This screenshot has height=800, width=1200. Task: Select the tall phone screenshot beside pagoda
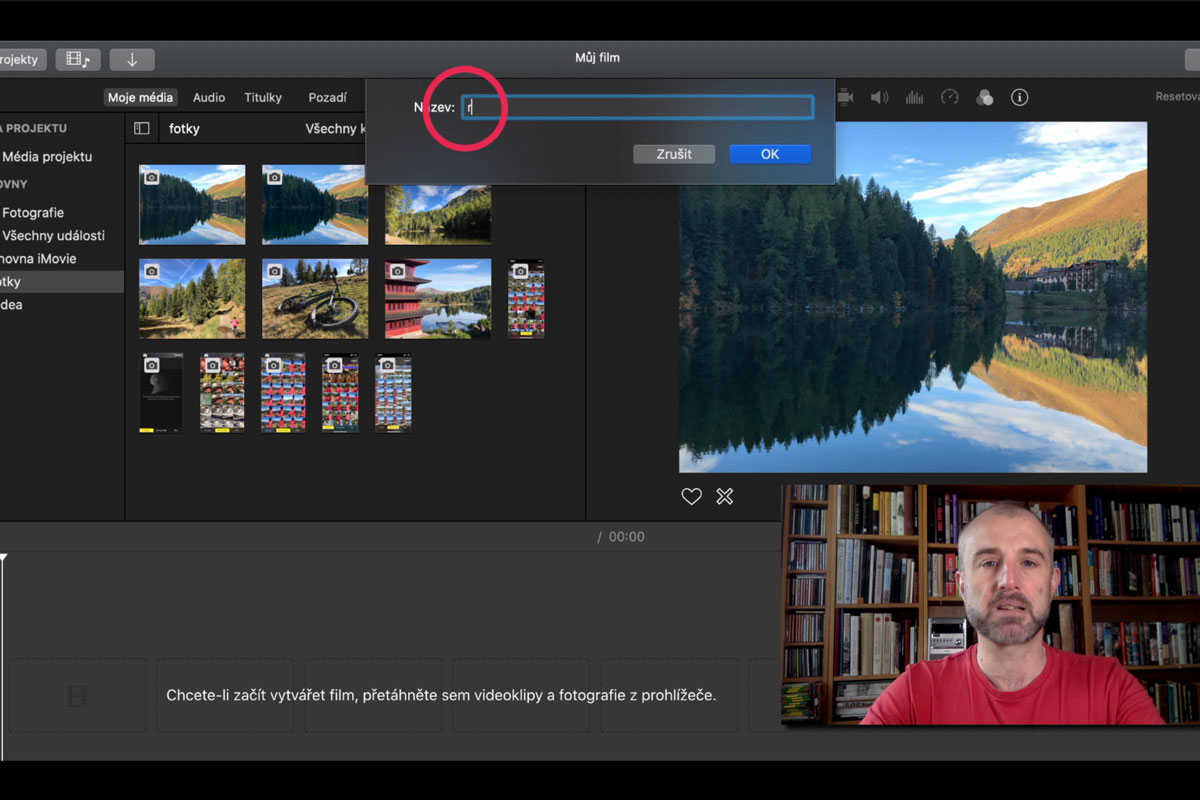coord(526,299)
